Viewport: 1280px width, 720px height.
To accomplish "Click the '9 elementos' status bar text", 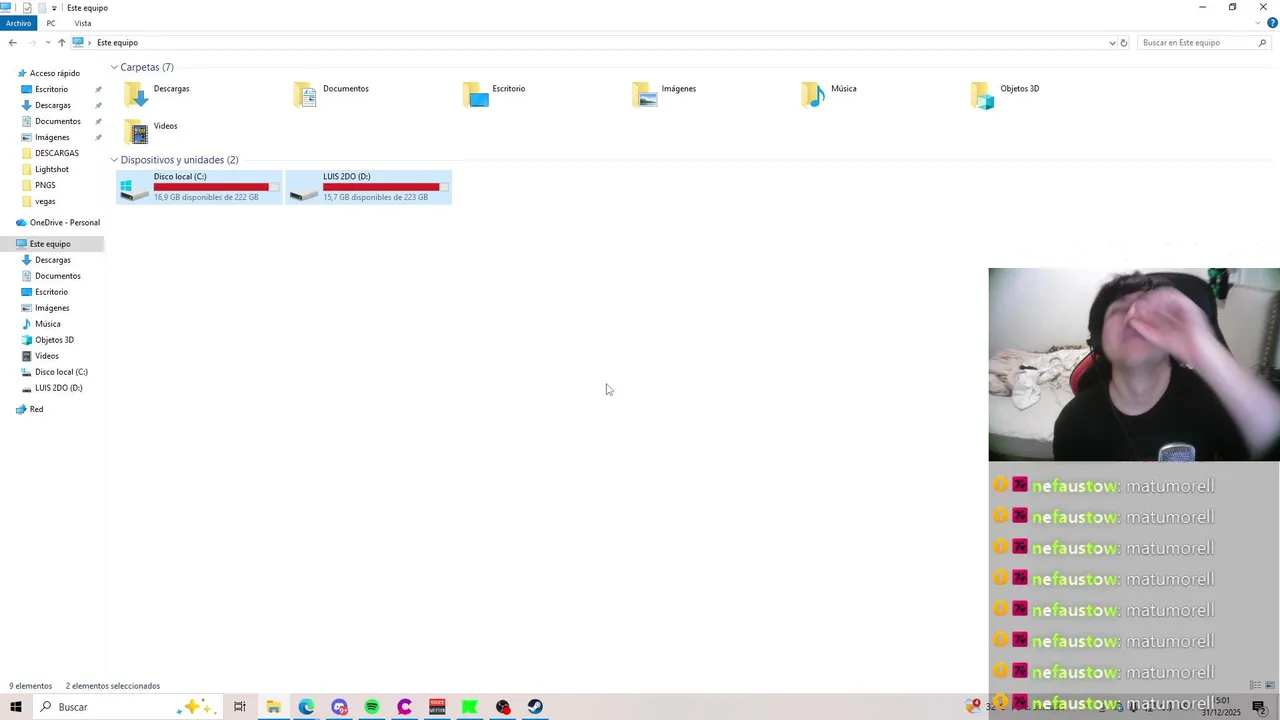I will (30, 686).
